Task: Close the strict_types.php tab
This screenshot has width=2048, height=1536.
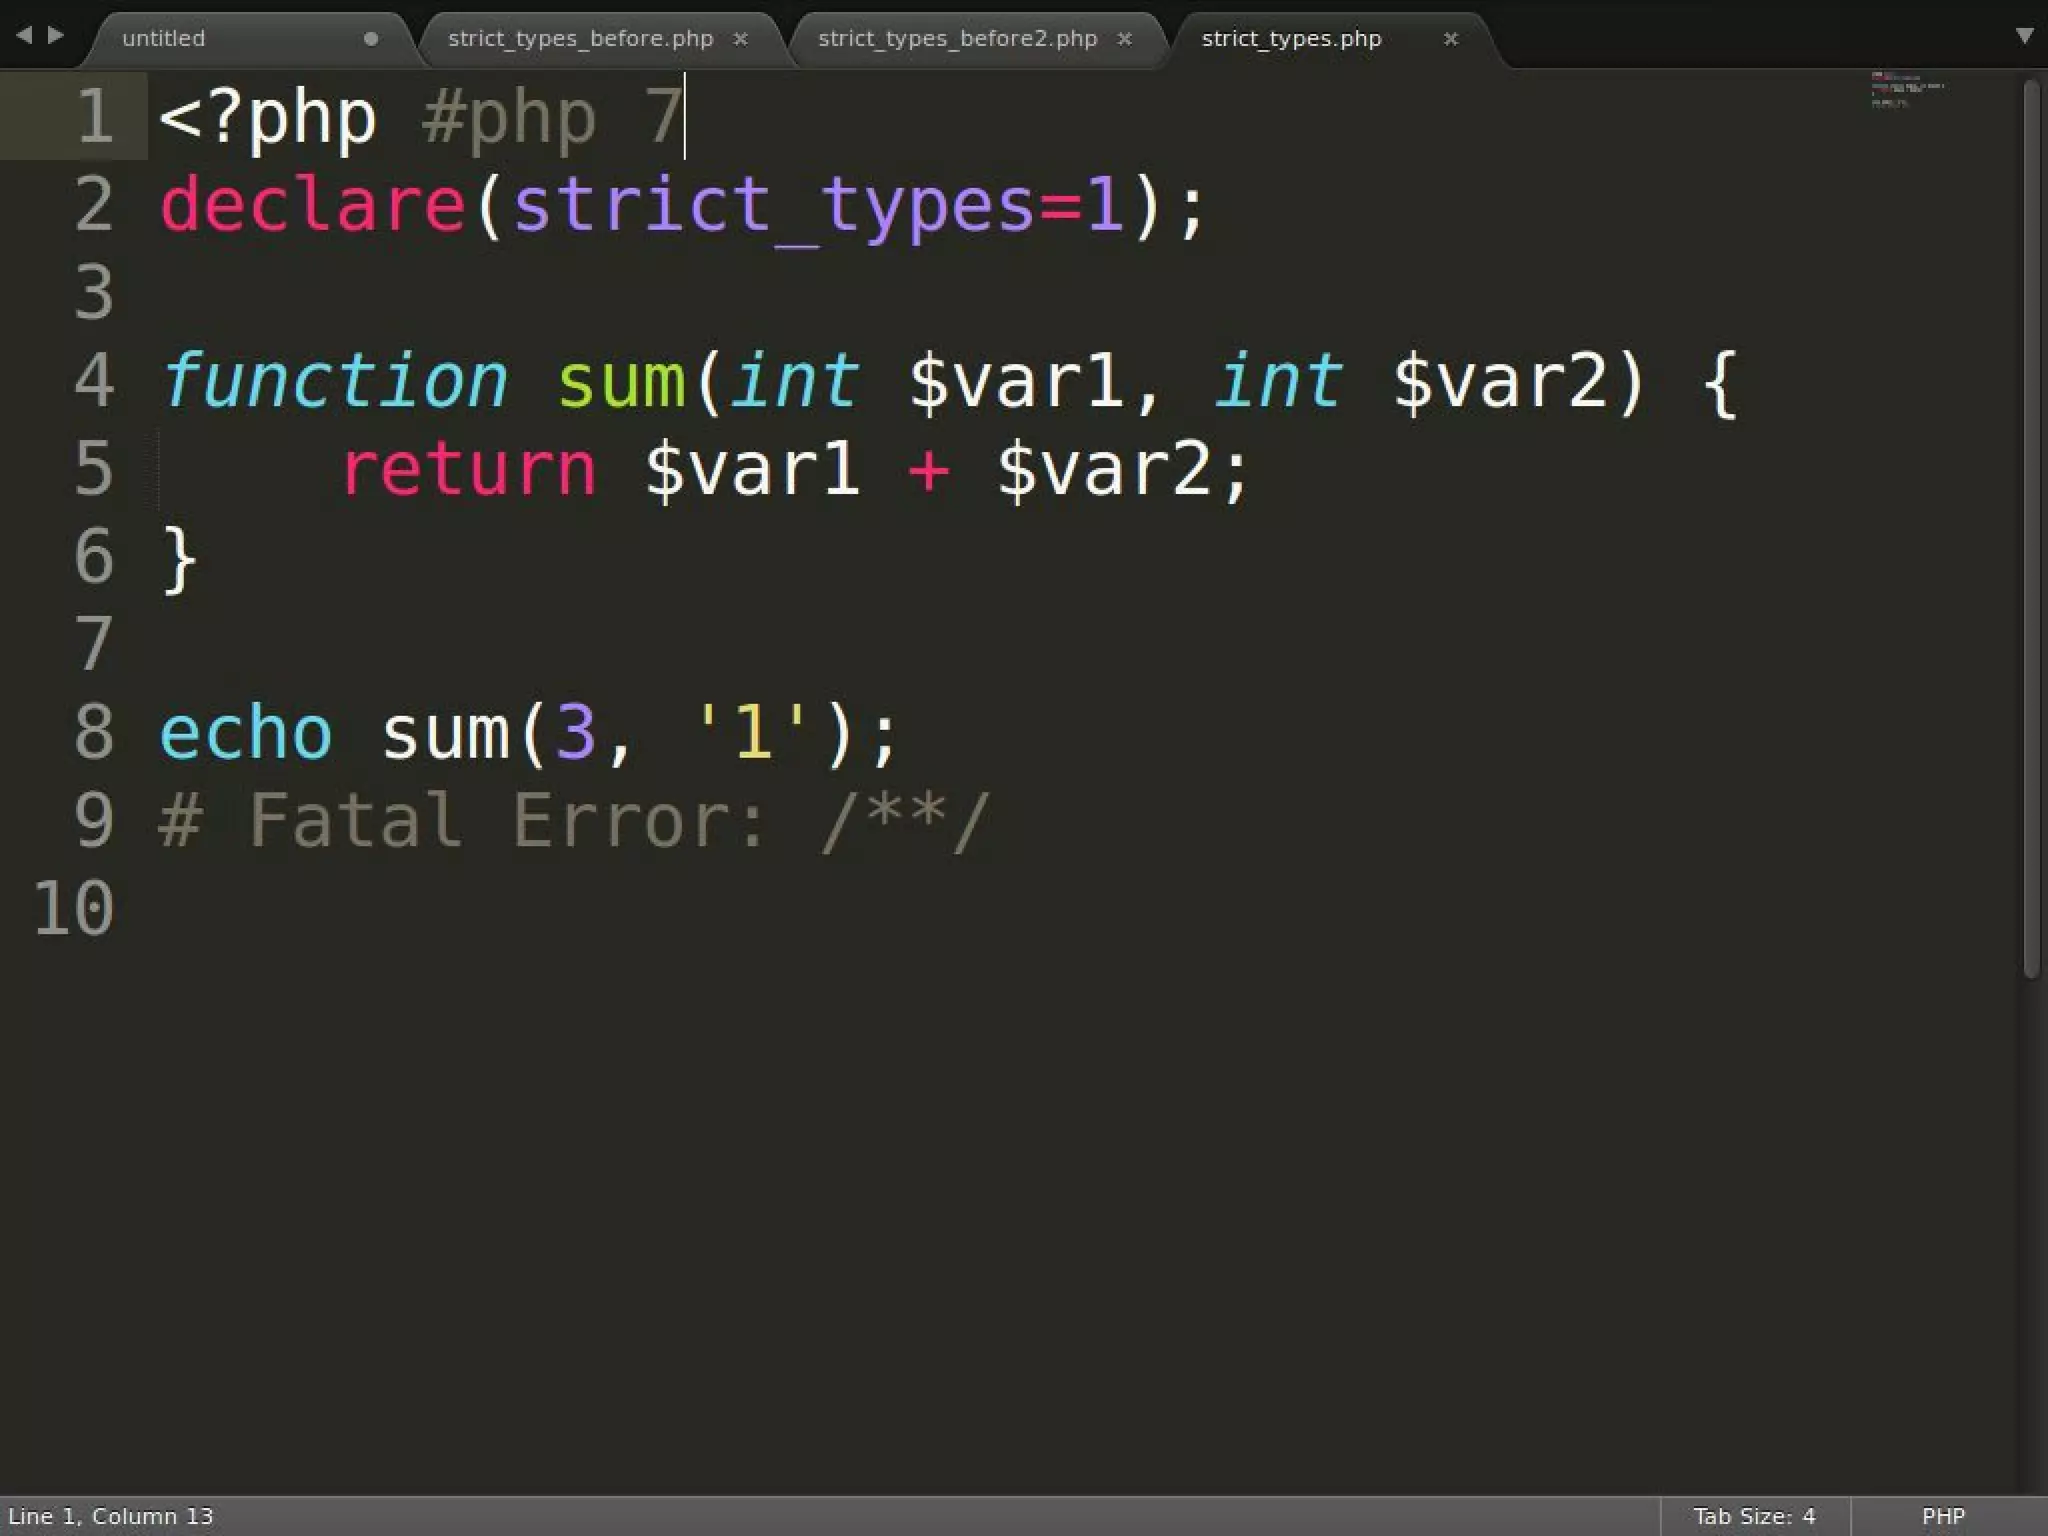Action: point(1450,39)
